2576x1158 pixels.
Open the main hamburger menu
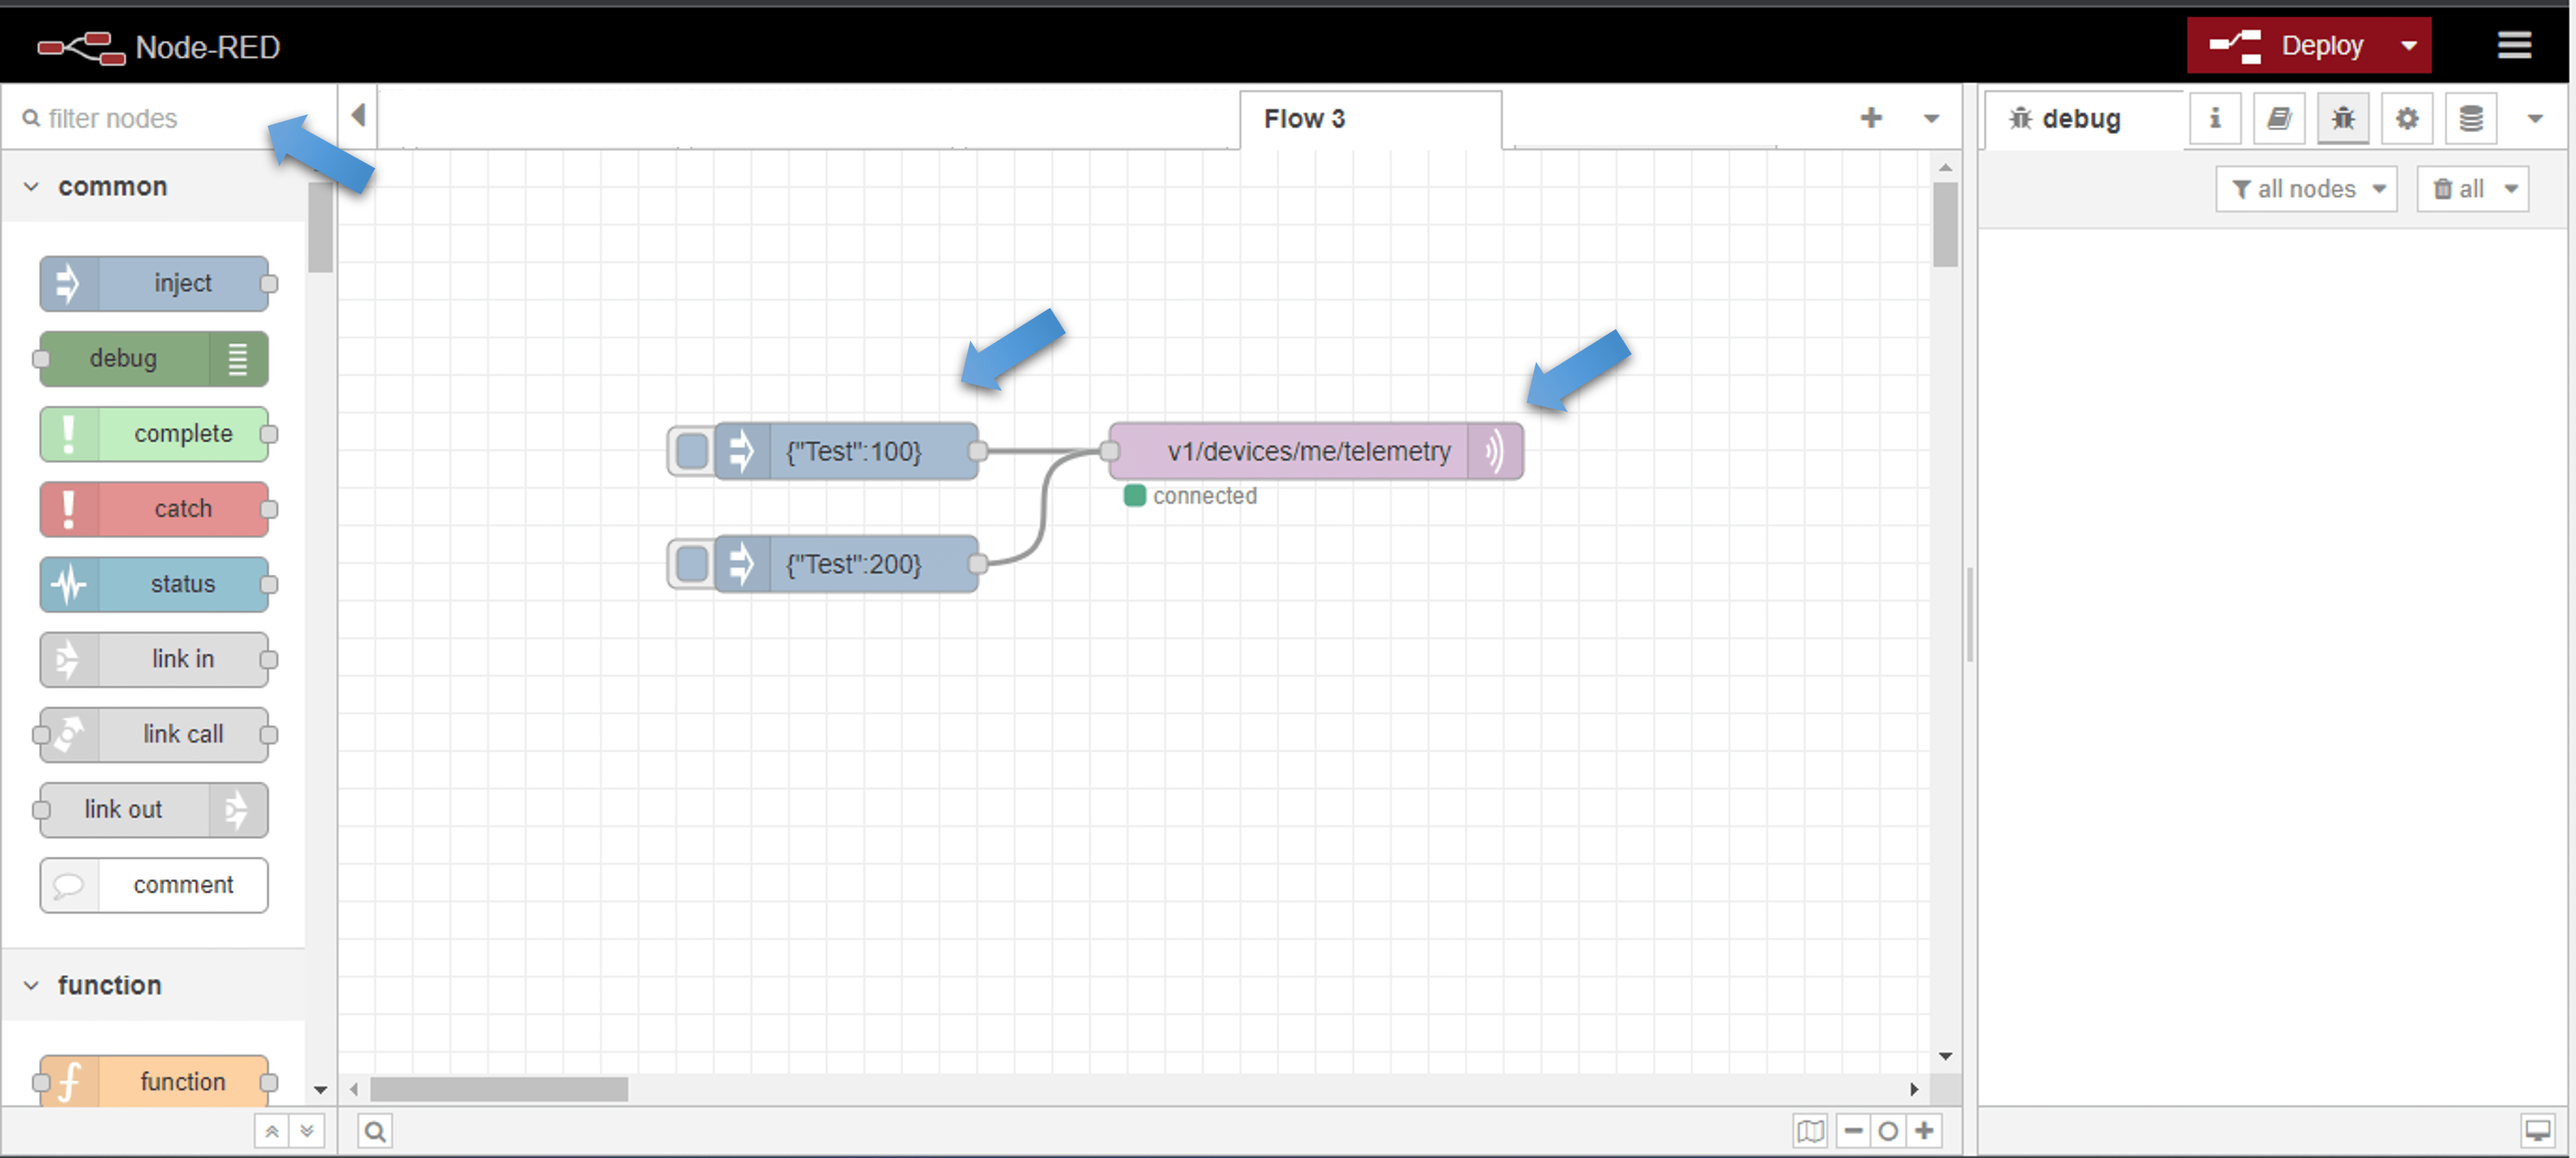click(2513, 45)
